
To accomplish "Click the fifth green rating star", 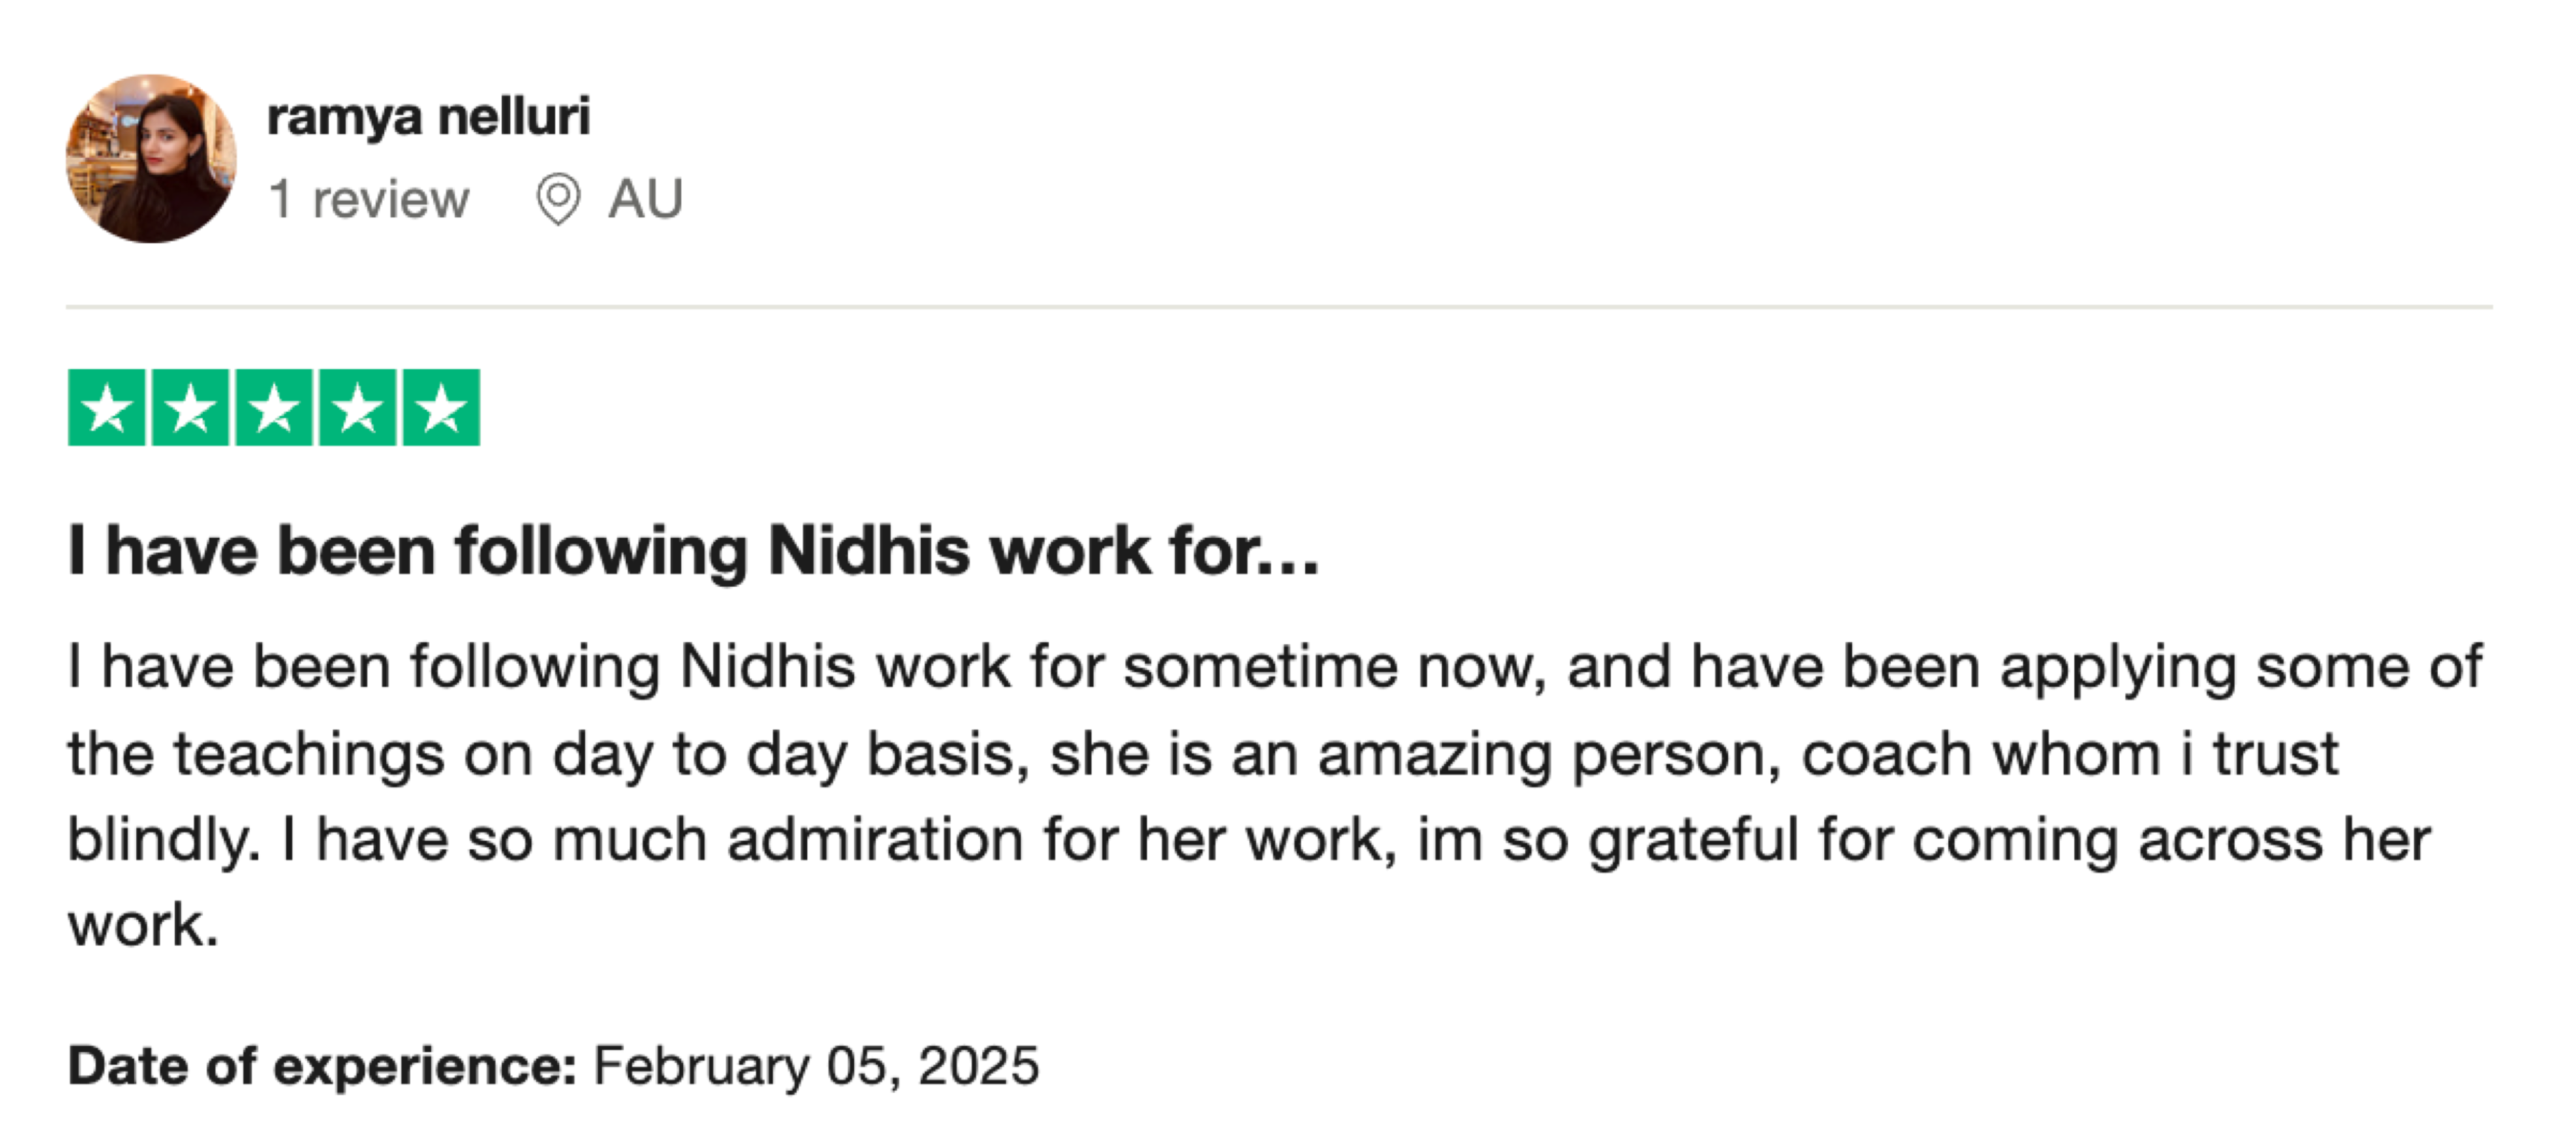I will (441, 408).
